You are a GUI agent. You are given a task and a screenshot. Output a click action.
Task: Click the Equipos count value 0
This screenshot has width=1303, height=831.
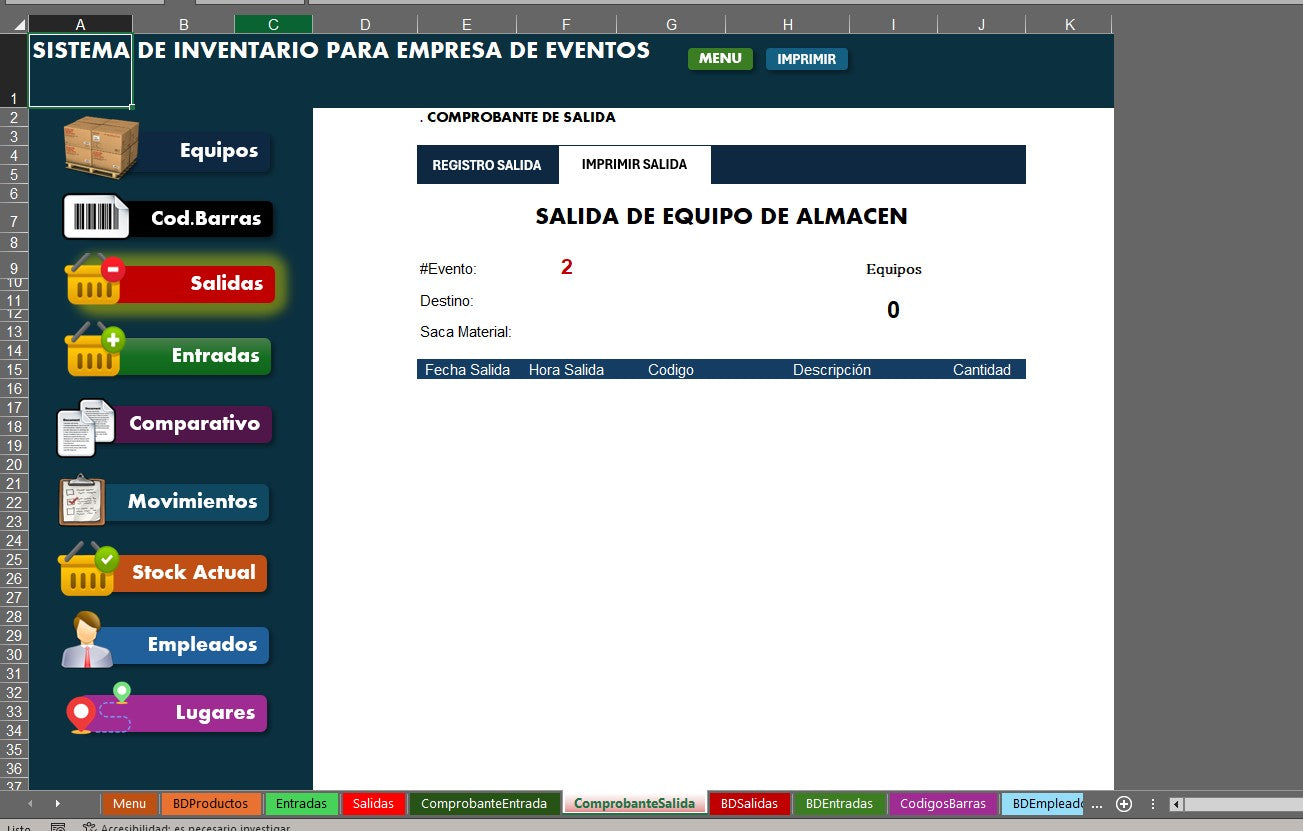pyautogui.click(x=893, y=310)
